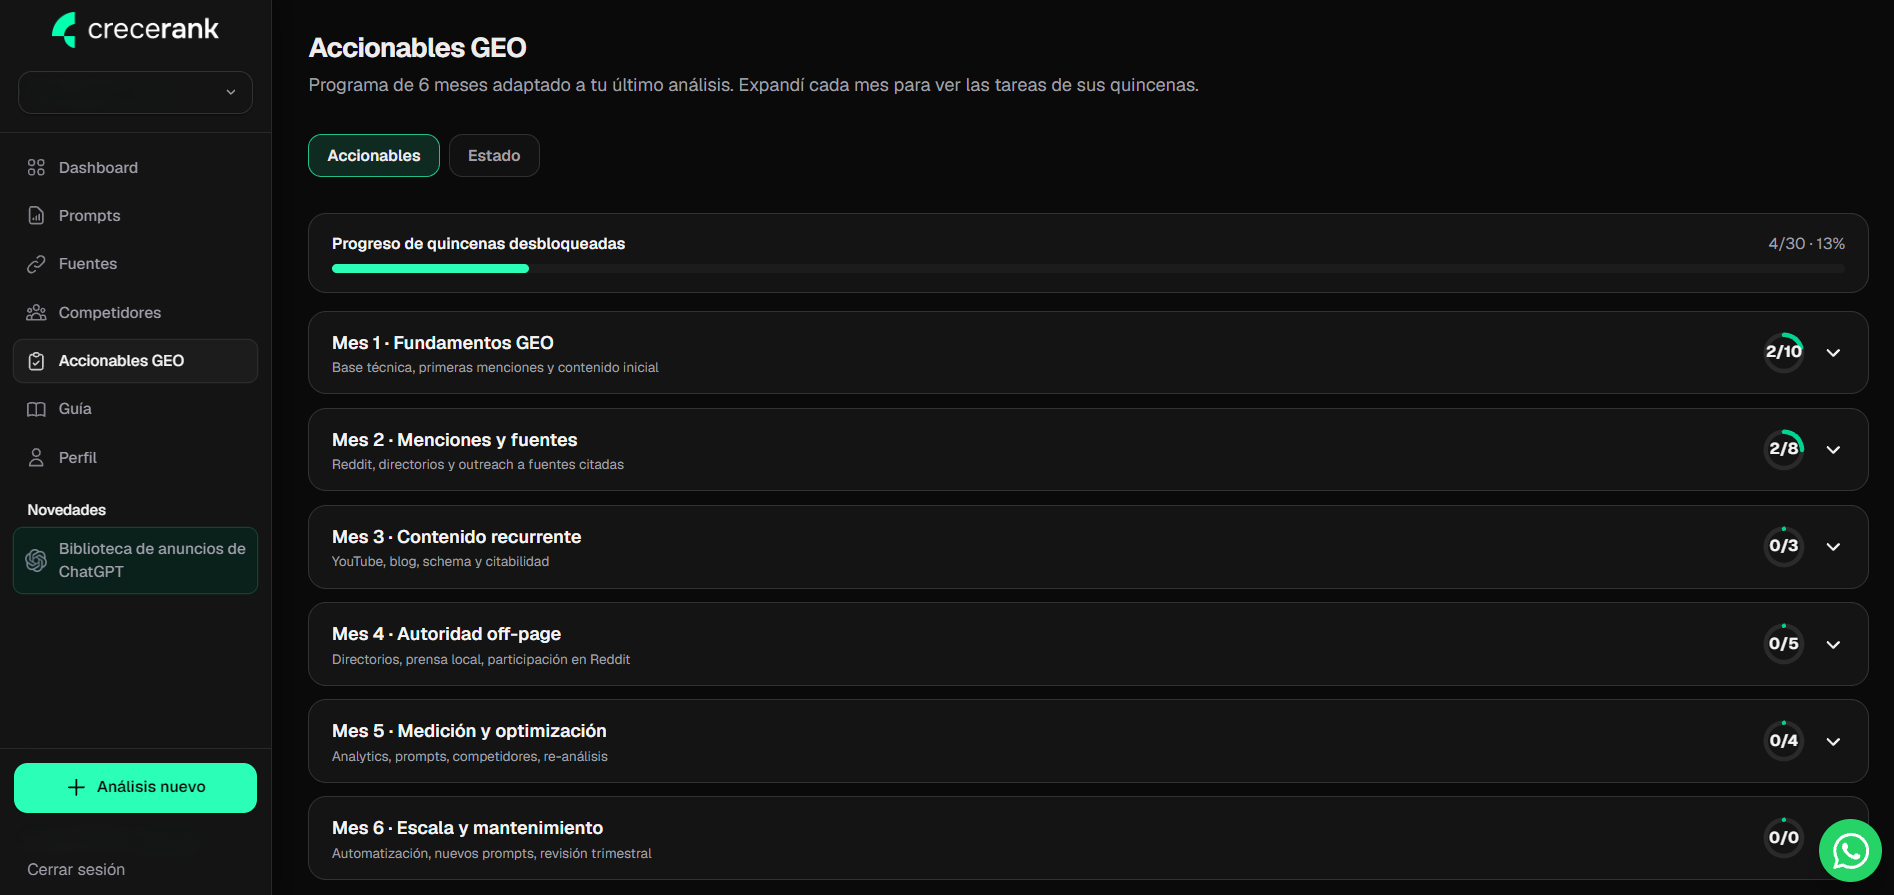Click the Mes 4 · Autoridad off-page title

point(447,634)
